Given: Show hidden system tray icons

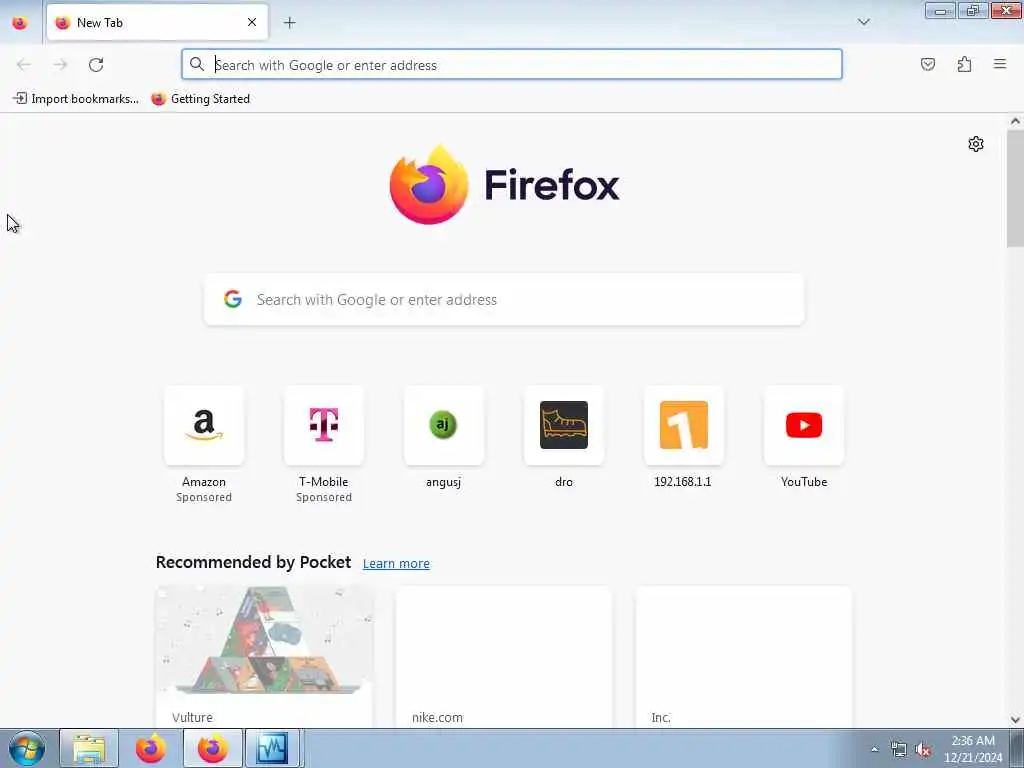Looking at the screenshot, I should click(874, 749).
